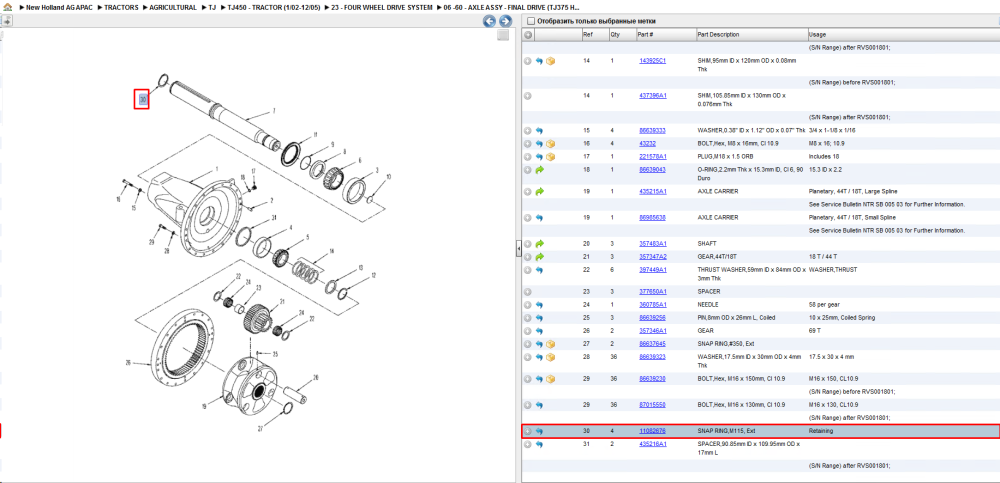This screenshot has width=1000, height=483.
Task: Select callout 30 in the diagram
Action: coord(142,100)
